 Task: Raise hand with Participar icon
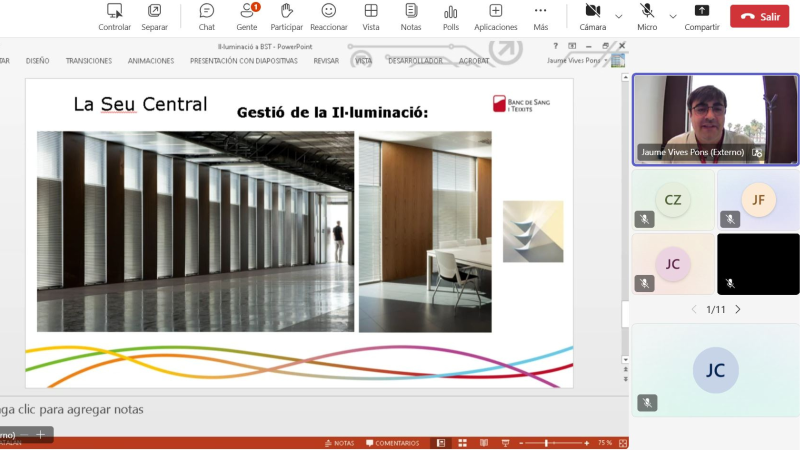point(286,17)
